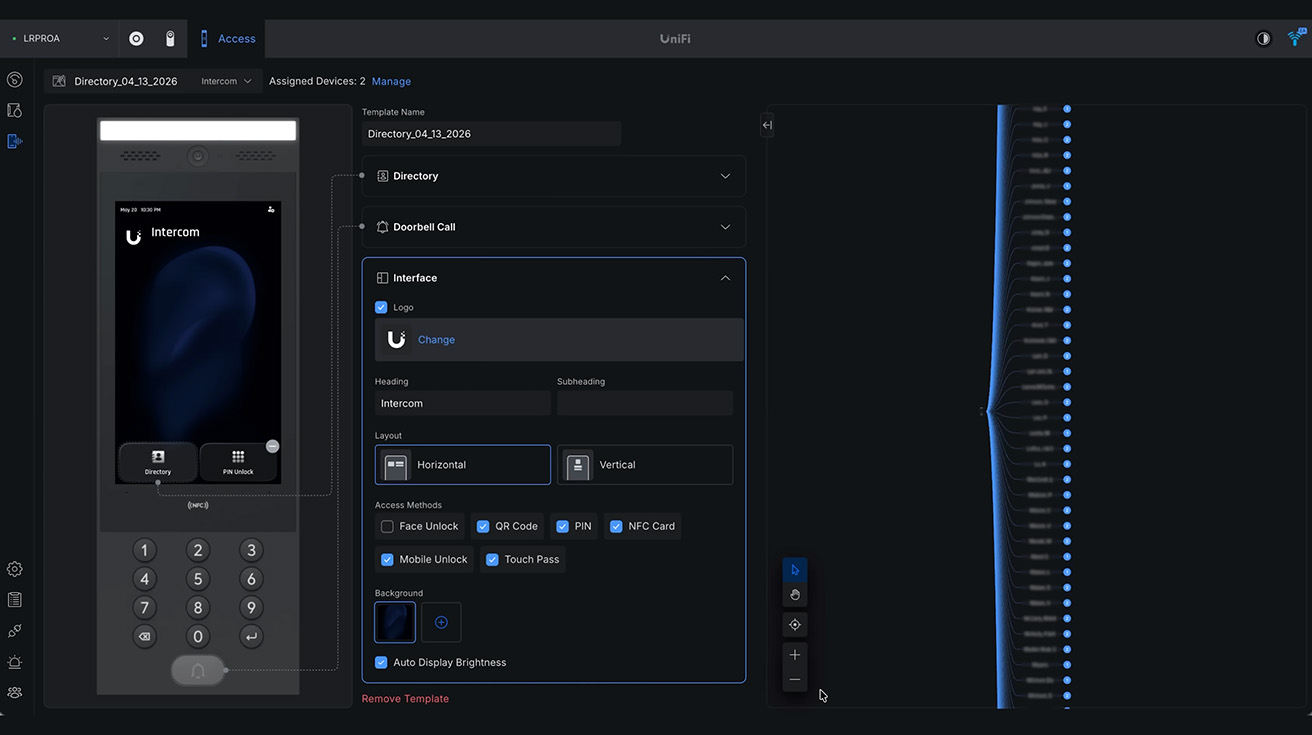Edit the Template Name field
Screen dimensions: 1312x735
[x=491, y=134]
